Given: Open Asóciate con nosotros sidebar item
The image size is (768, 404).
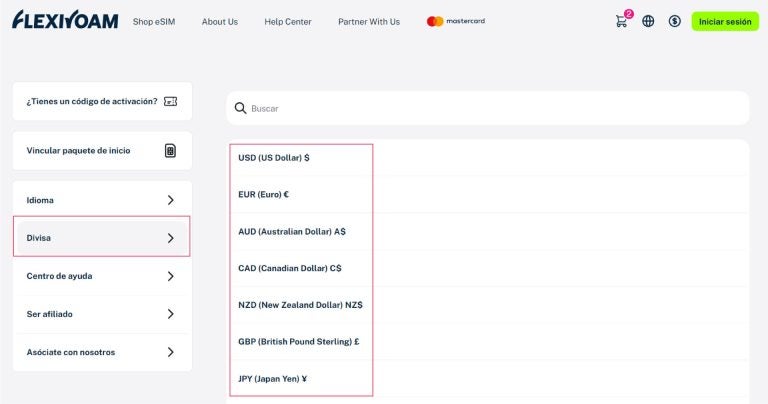Looking at the screenshot, I should 102,352.
